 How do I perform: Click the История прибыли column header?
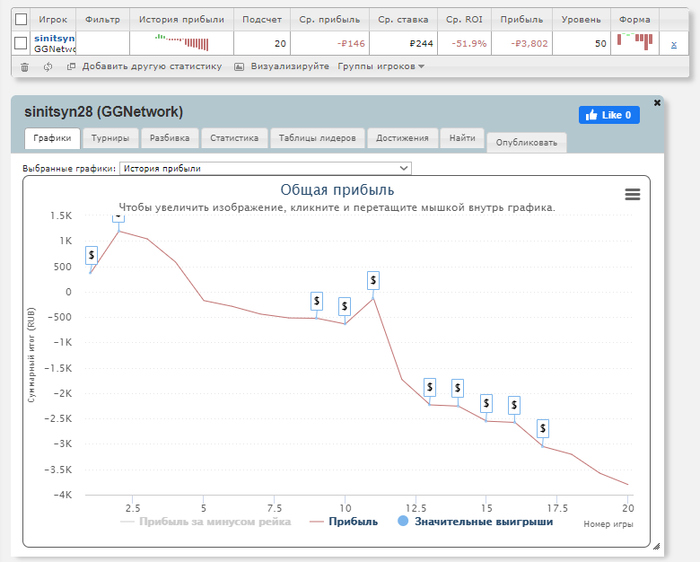point(182,20)
